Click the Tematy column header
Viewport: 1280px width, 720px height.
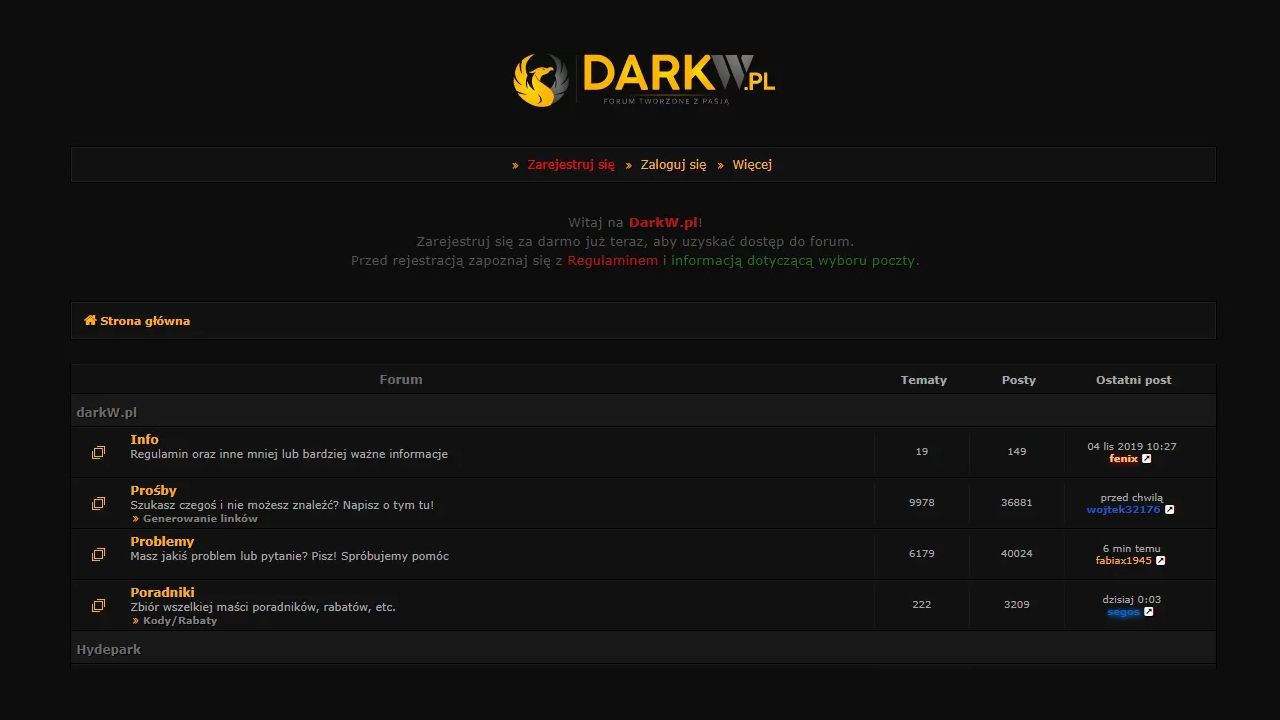923,380
